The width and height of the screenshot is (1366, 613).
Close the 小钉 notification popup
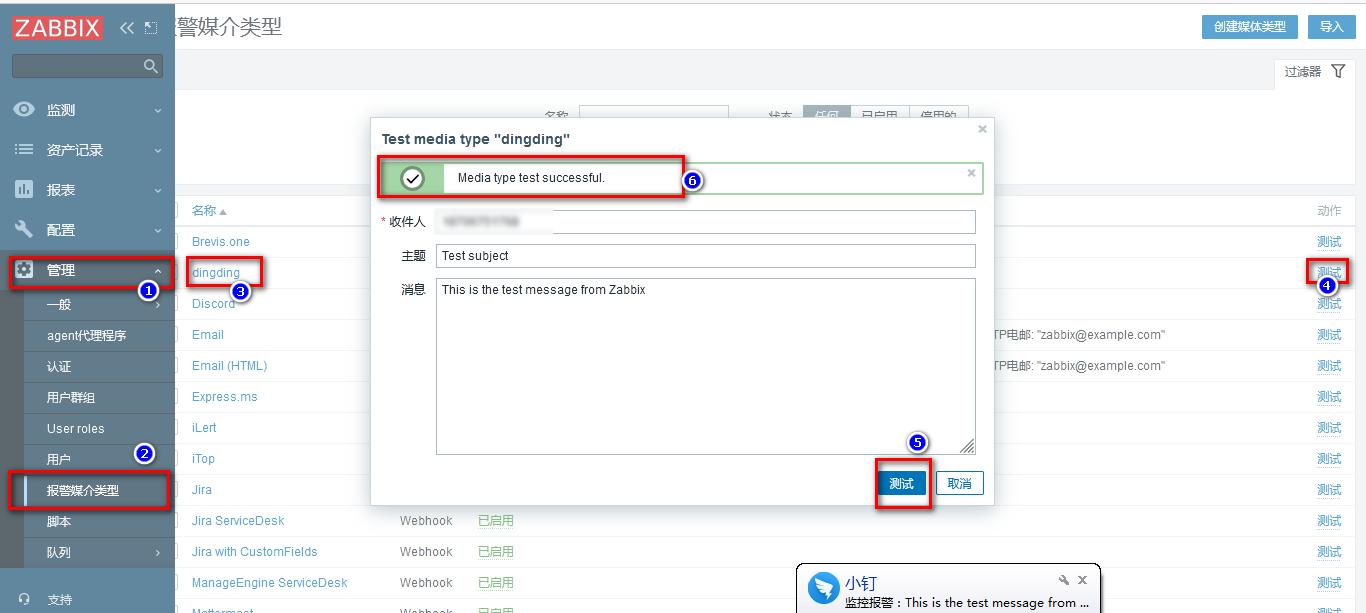[1082, 580]
